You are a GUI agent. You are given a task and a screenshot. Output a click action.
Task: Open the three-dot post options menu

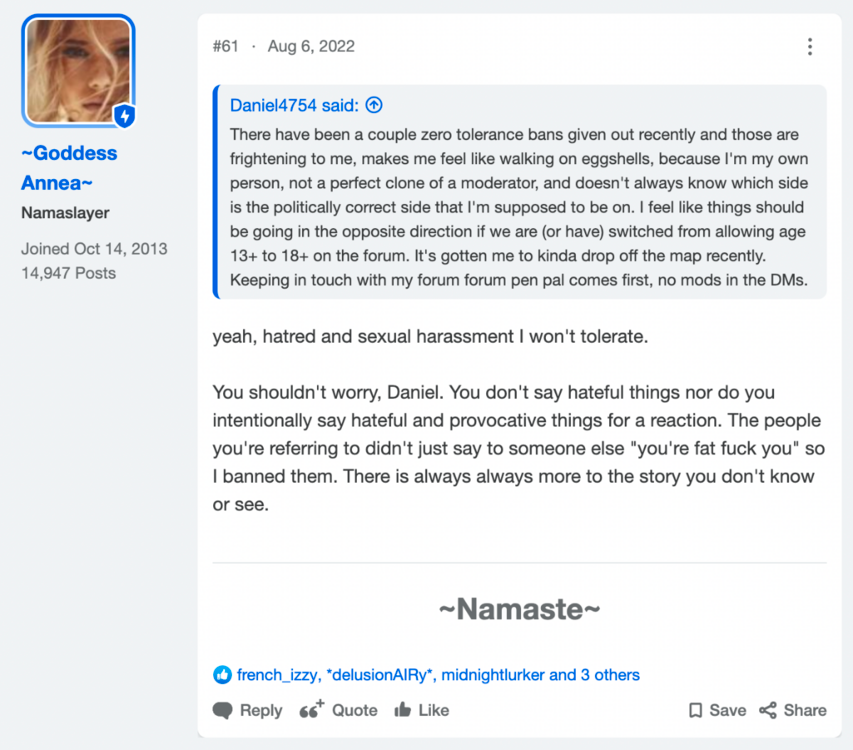tap(809, 47)
